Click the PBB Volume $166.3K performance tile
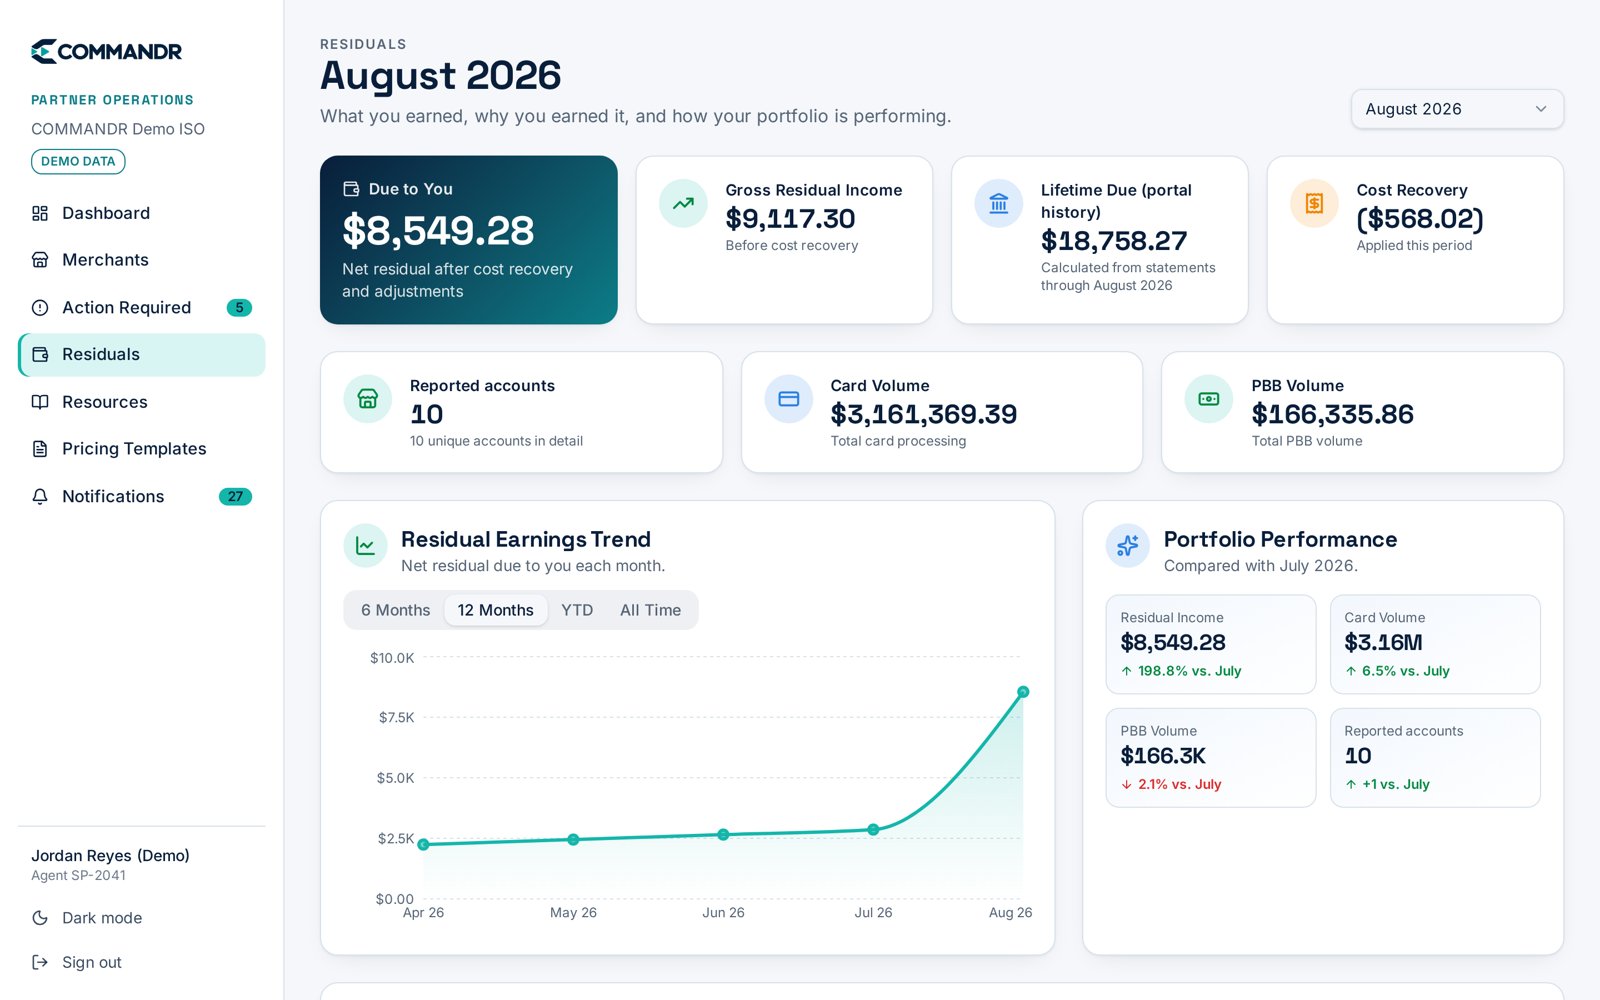 coord(1211,757)
